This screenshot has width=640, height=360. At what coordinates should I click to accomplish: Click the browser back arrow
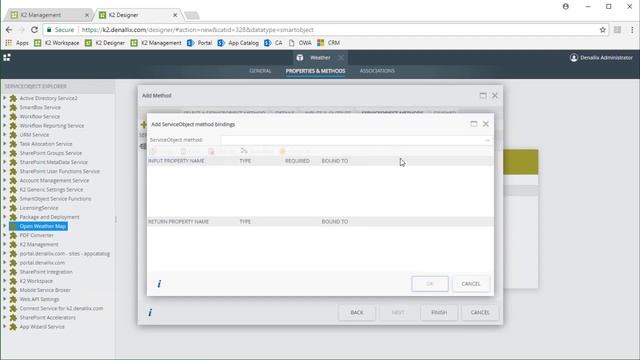coord(9,30)
